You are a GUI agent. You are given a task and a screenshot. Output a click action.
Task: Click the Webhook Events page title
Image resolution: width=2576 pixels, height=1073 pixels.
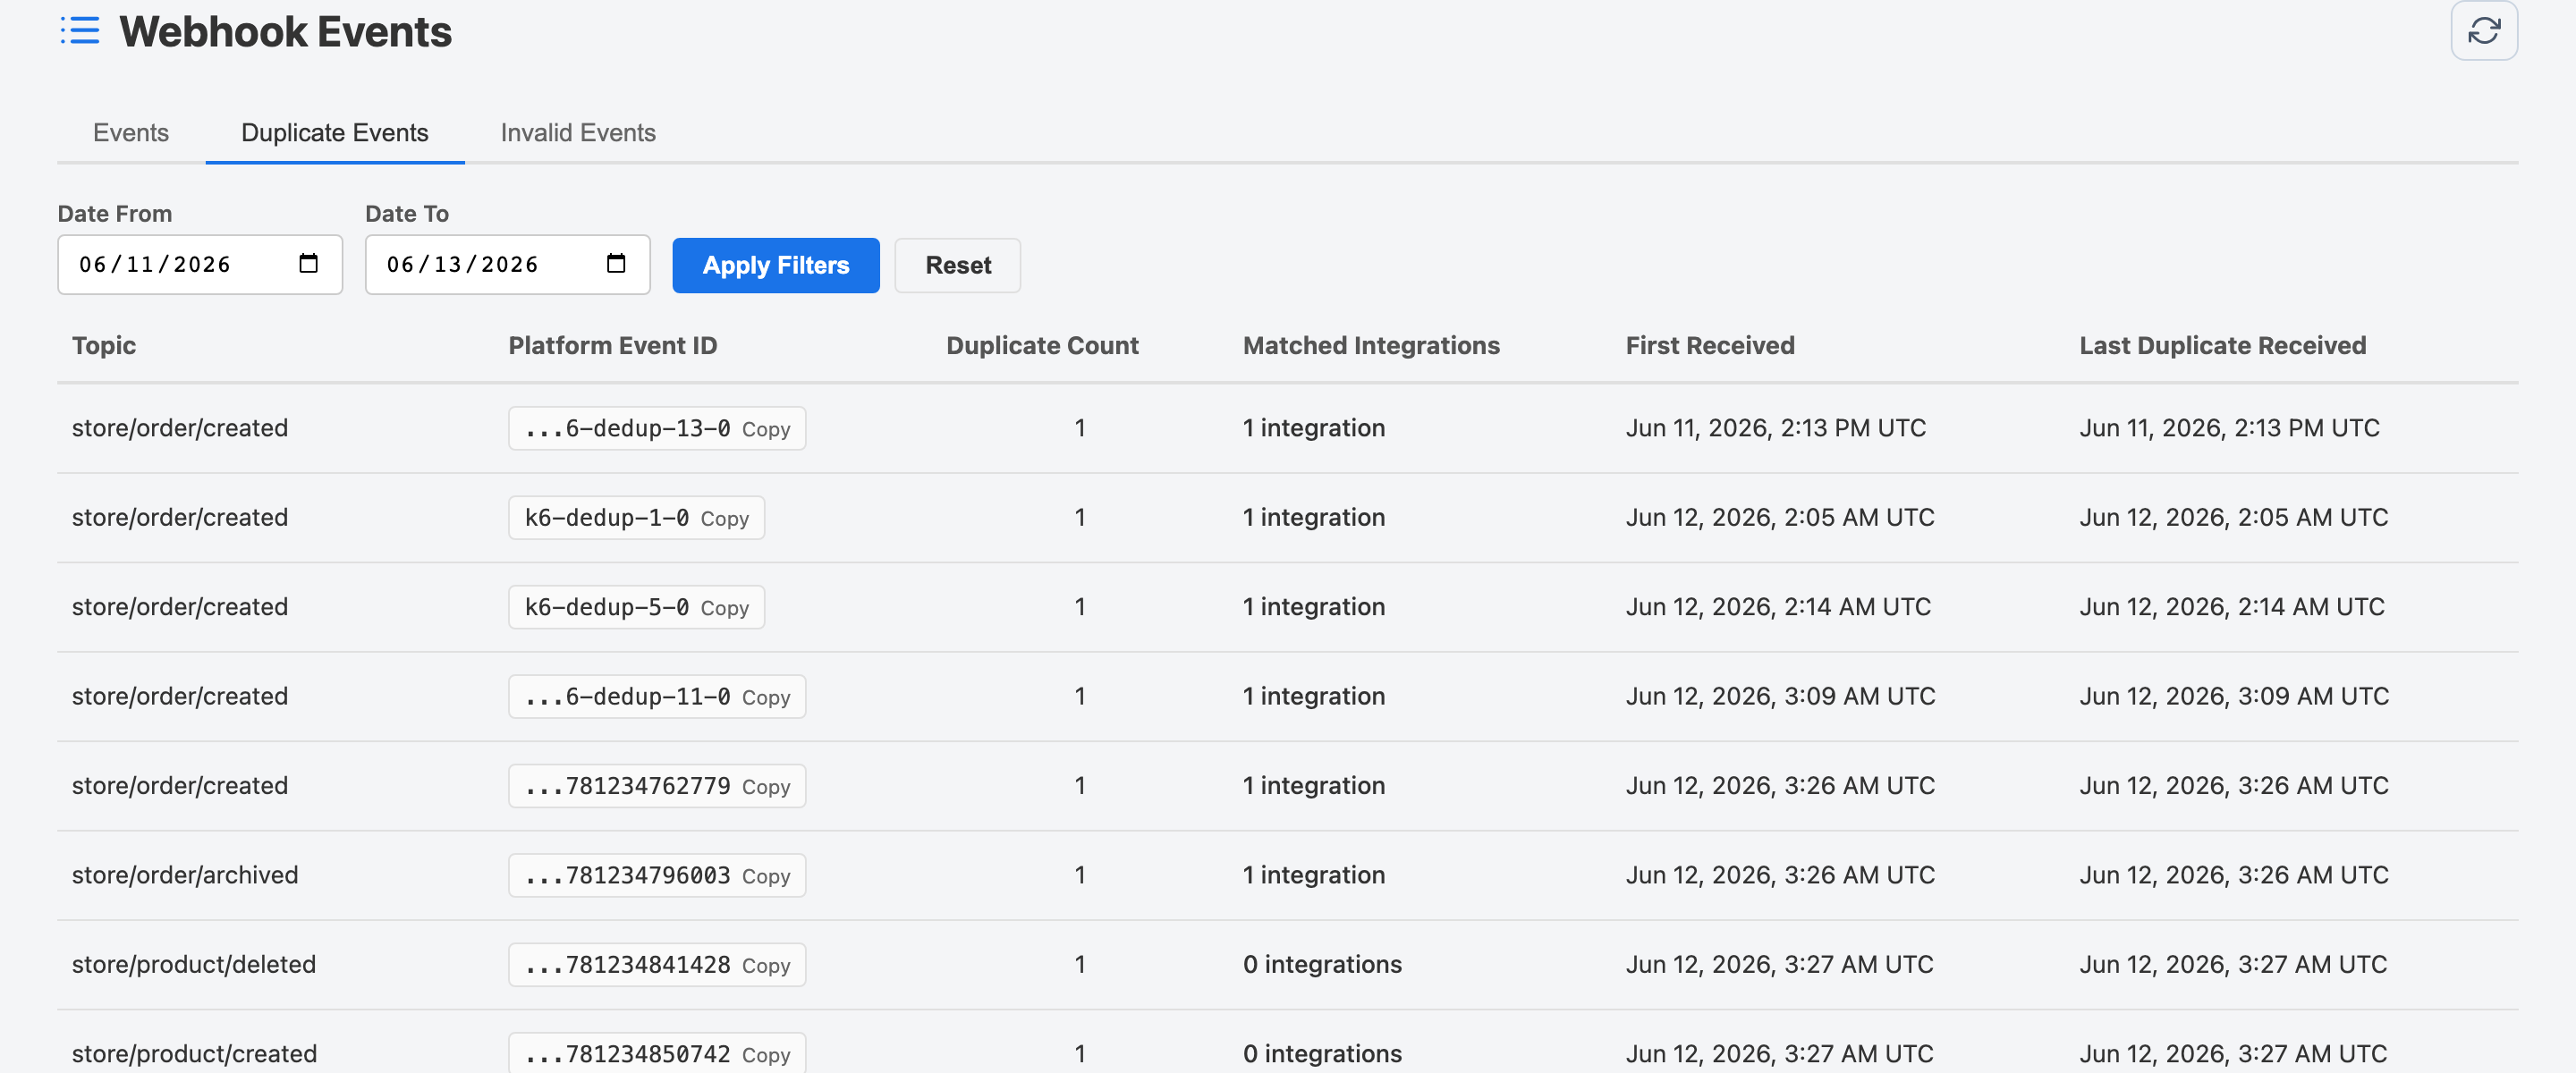pos(286,31)
